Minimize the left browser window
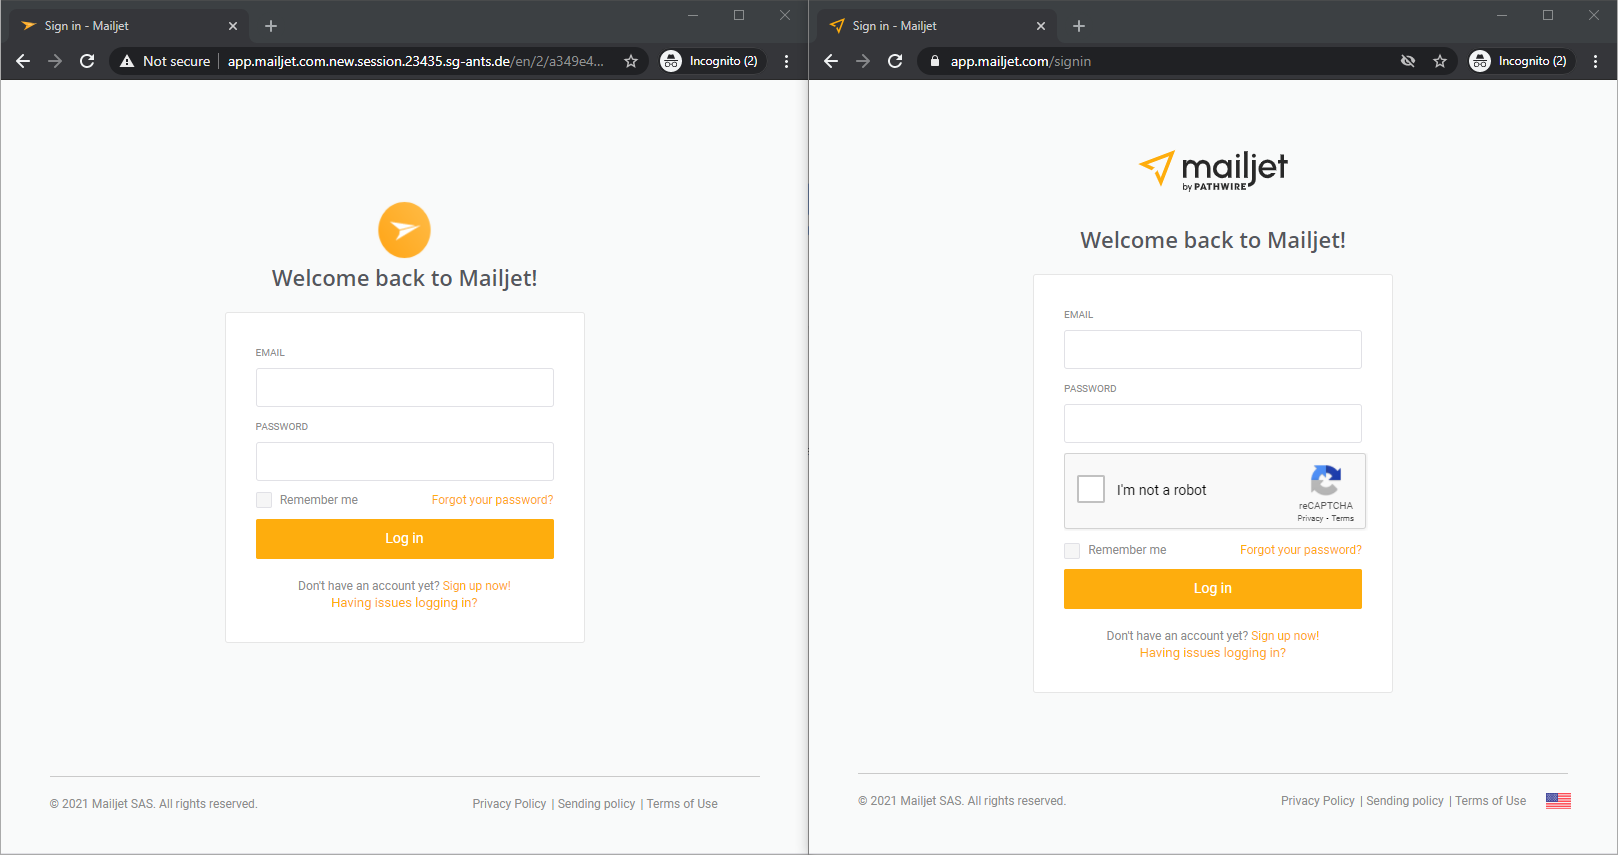Screen dimensions: 1618x855 (x=693, y=15)
